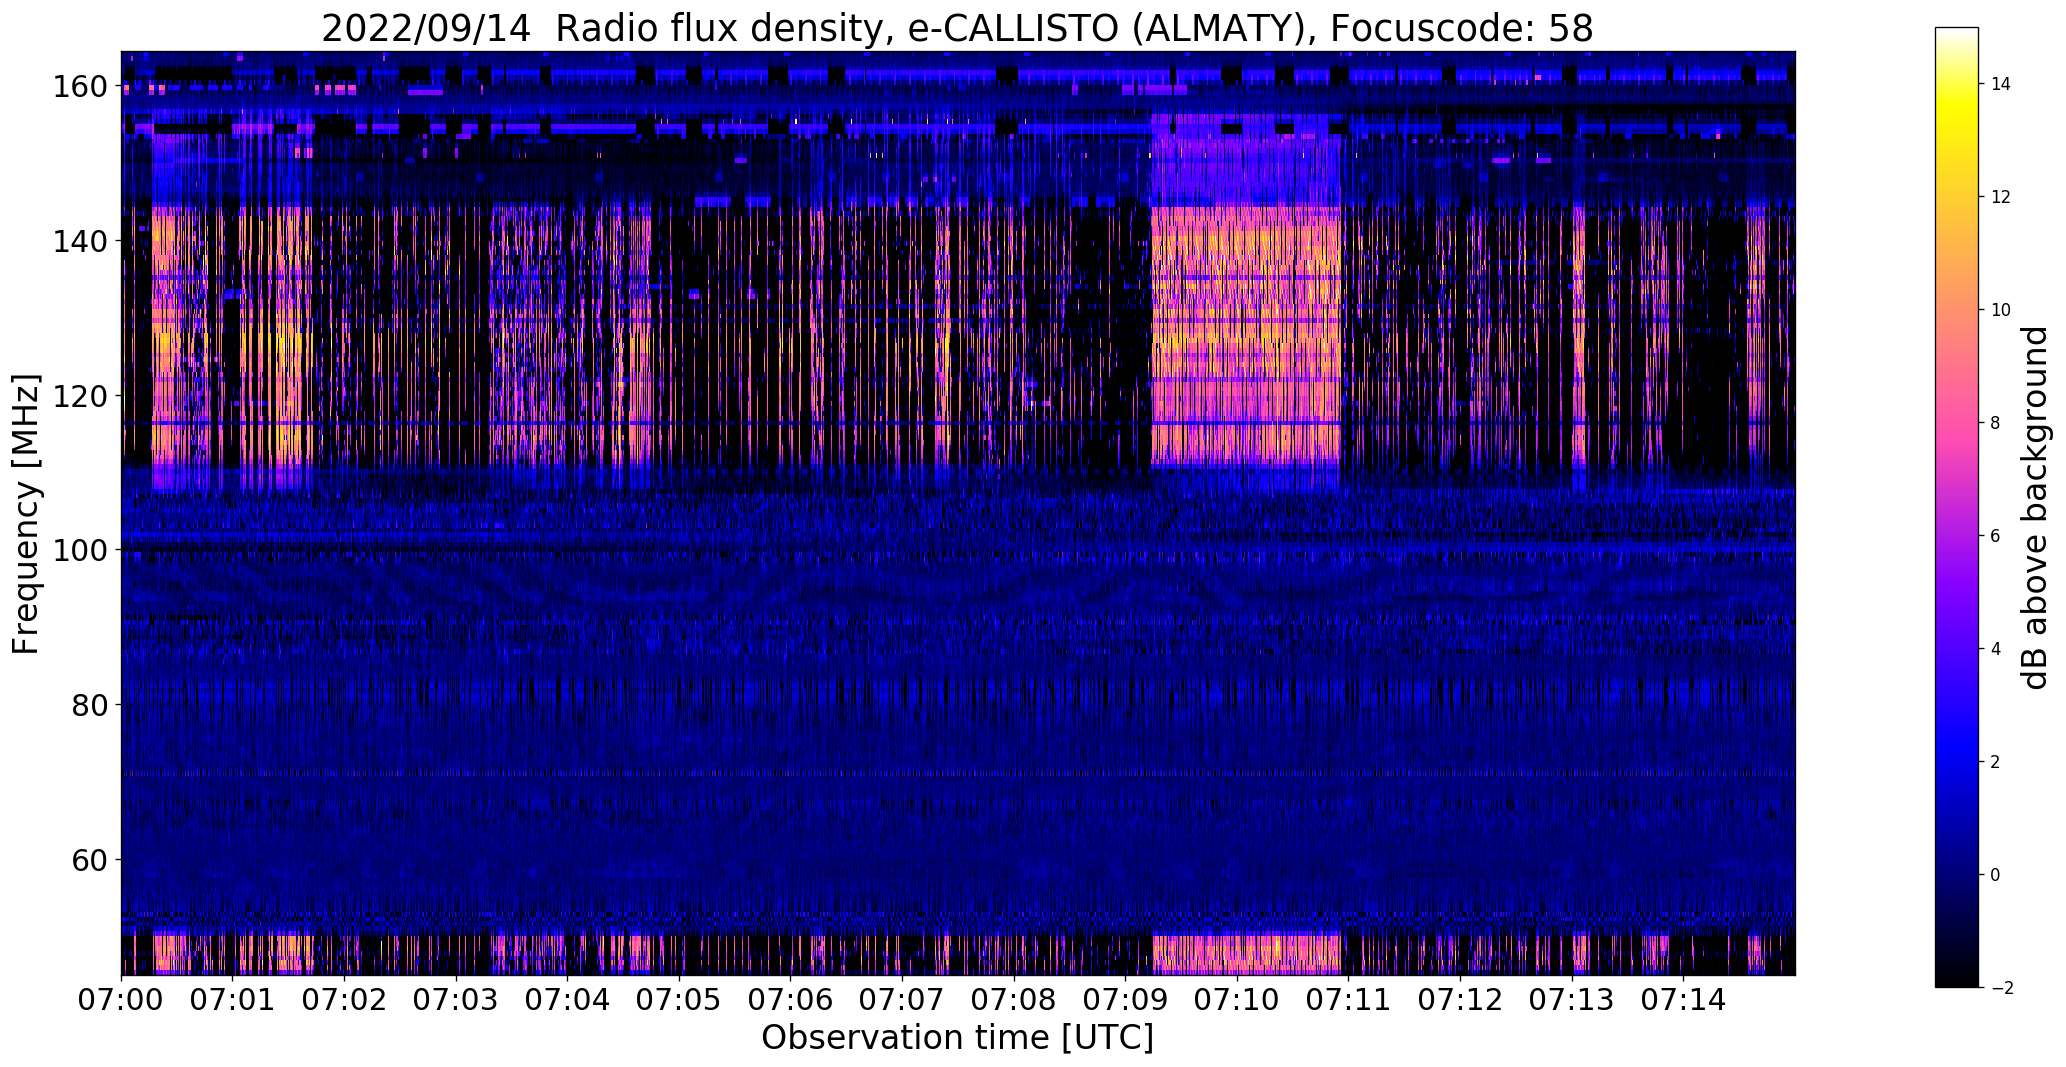2066x1067 pixels.
Task: Click the 'dB above background' colorbar label
Action: 2034,507
